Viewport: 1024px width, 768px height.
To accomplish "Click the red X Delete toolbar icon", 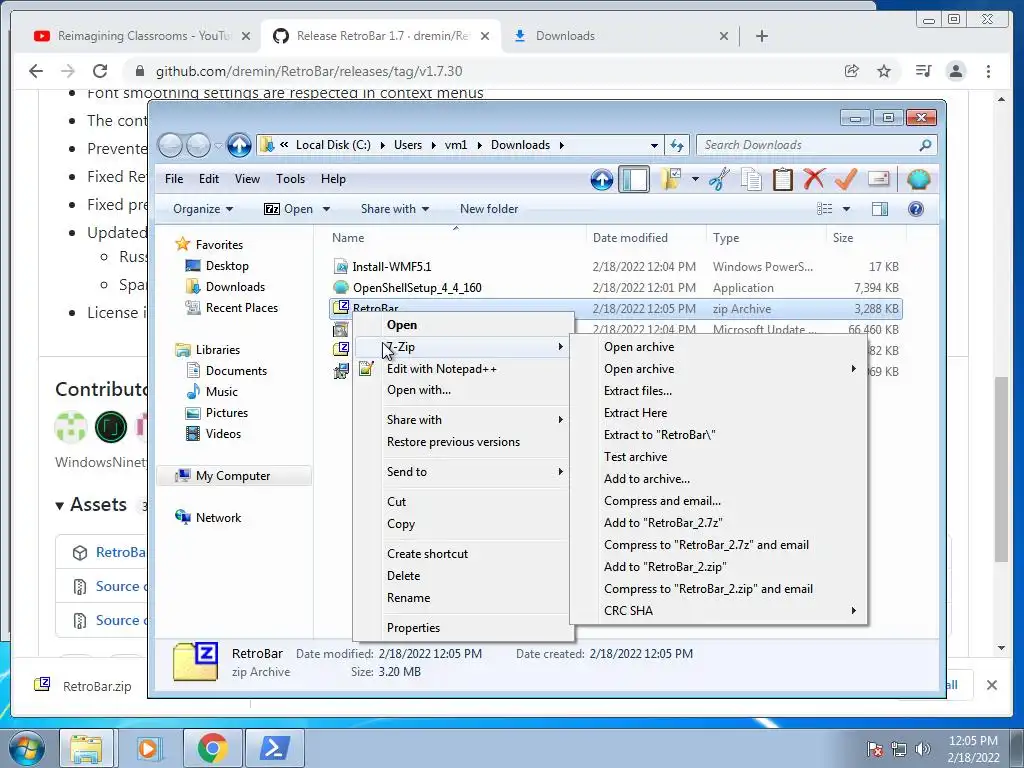I will pos(814,179).
